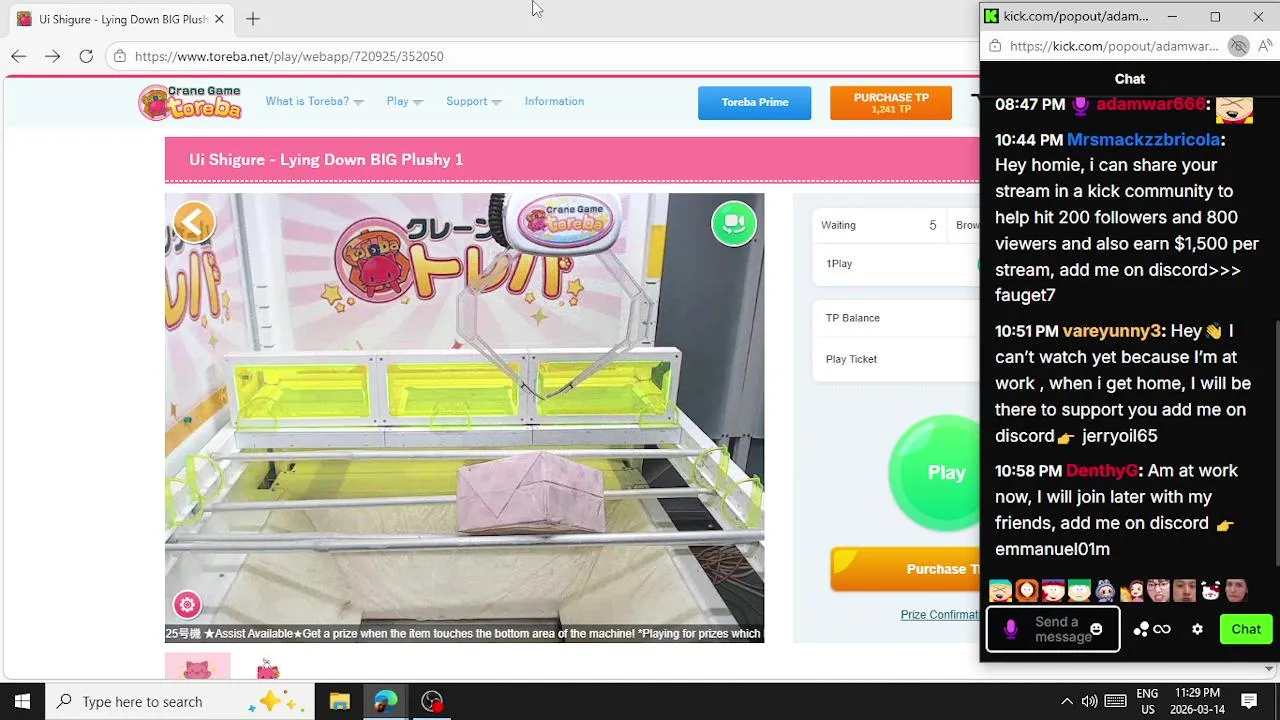Reload the Toreba page

86,56
